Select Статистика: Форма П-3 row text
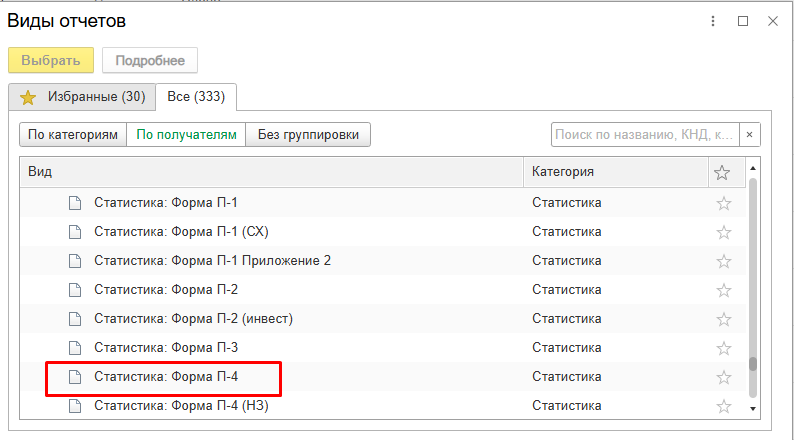Screen dimensions: 794x440 pos(166,347)
